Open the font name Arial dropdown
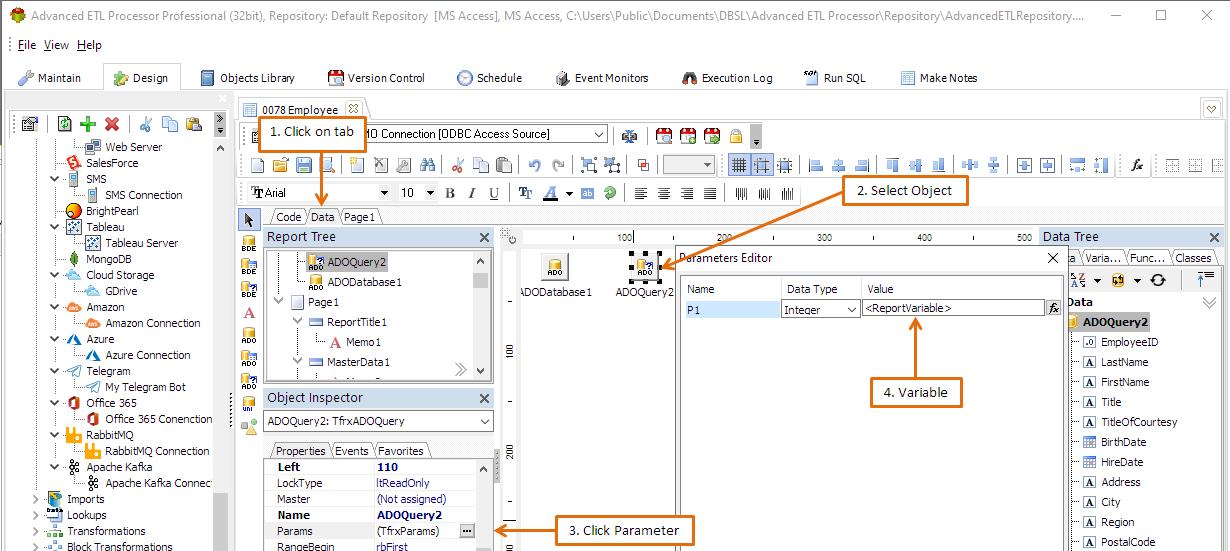This screenshot has height=551, width=1230. pos(385,193)
